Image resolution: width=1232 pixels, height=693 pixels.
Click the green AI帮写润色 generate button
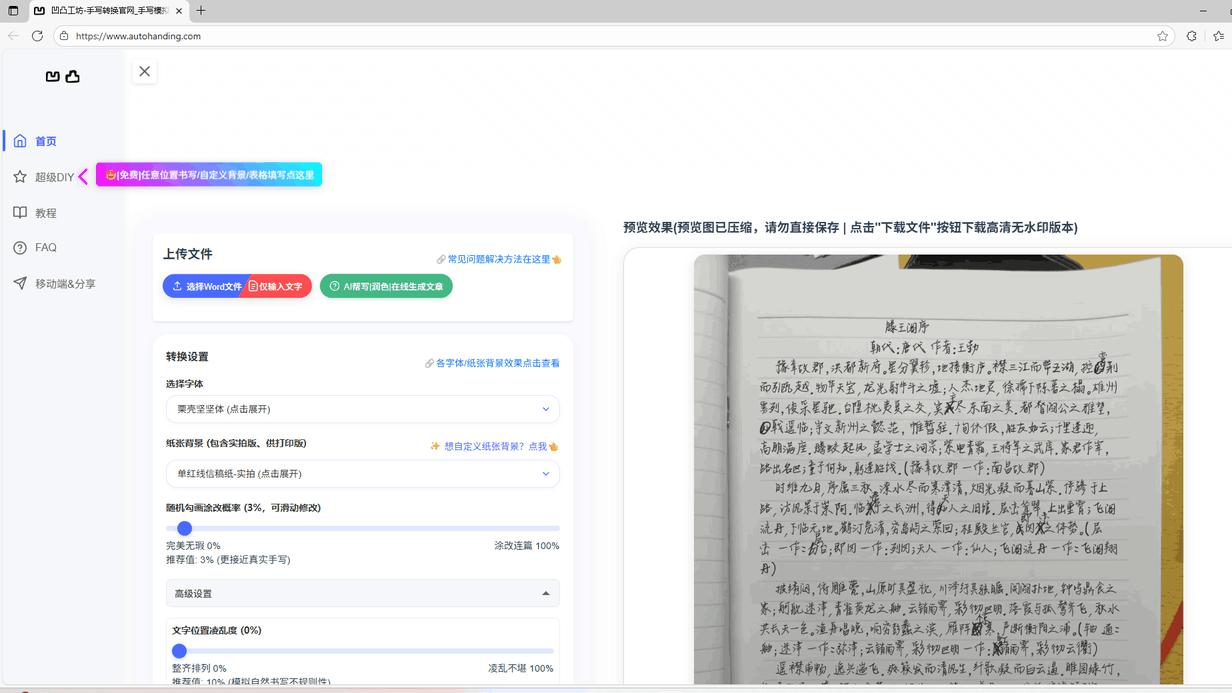point(386,286)
